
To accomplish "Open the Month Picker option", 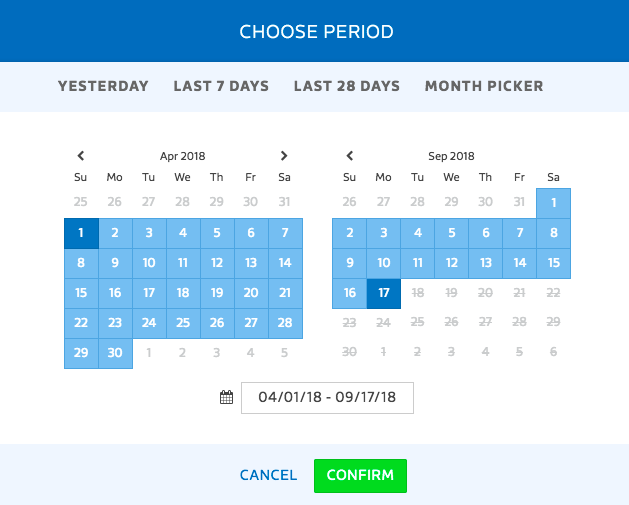I will [484, 86].
